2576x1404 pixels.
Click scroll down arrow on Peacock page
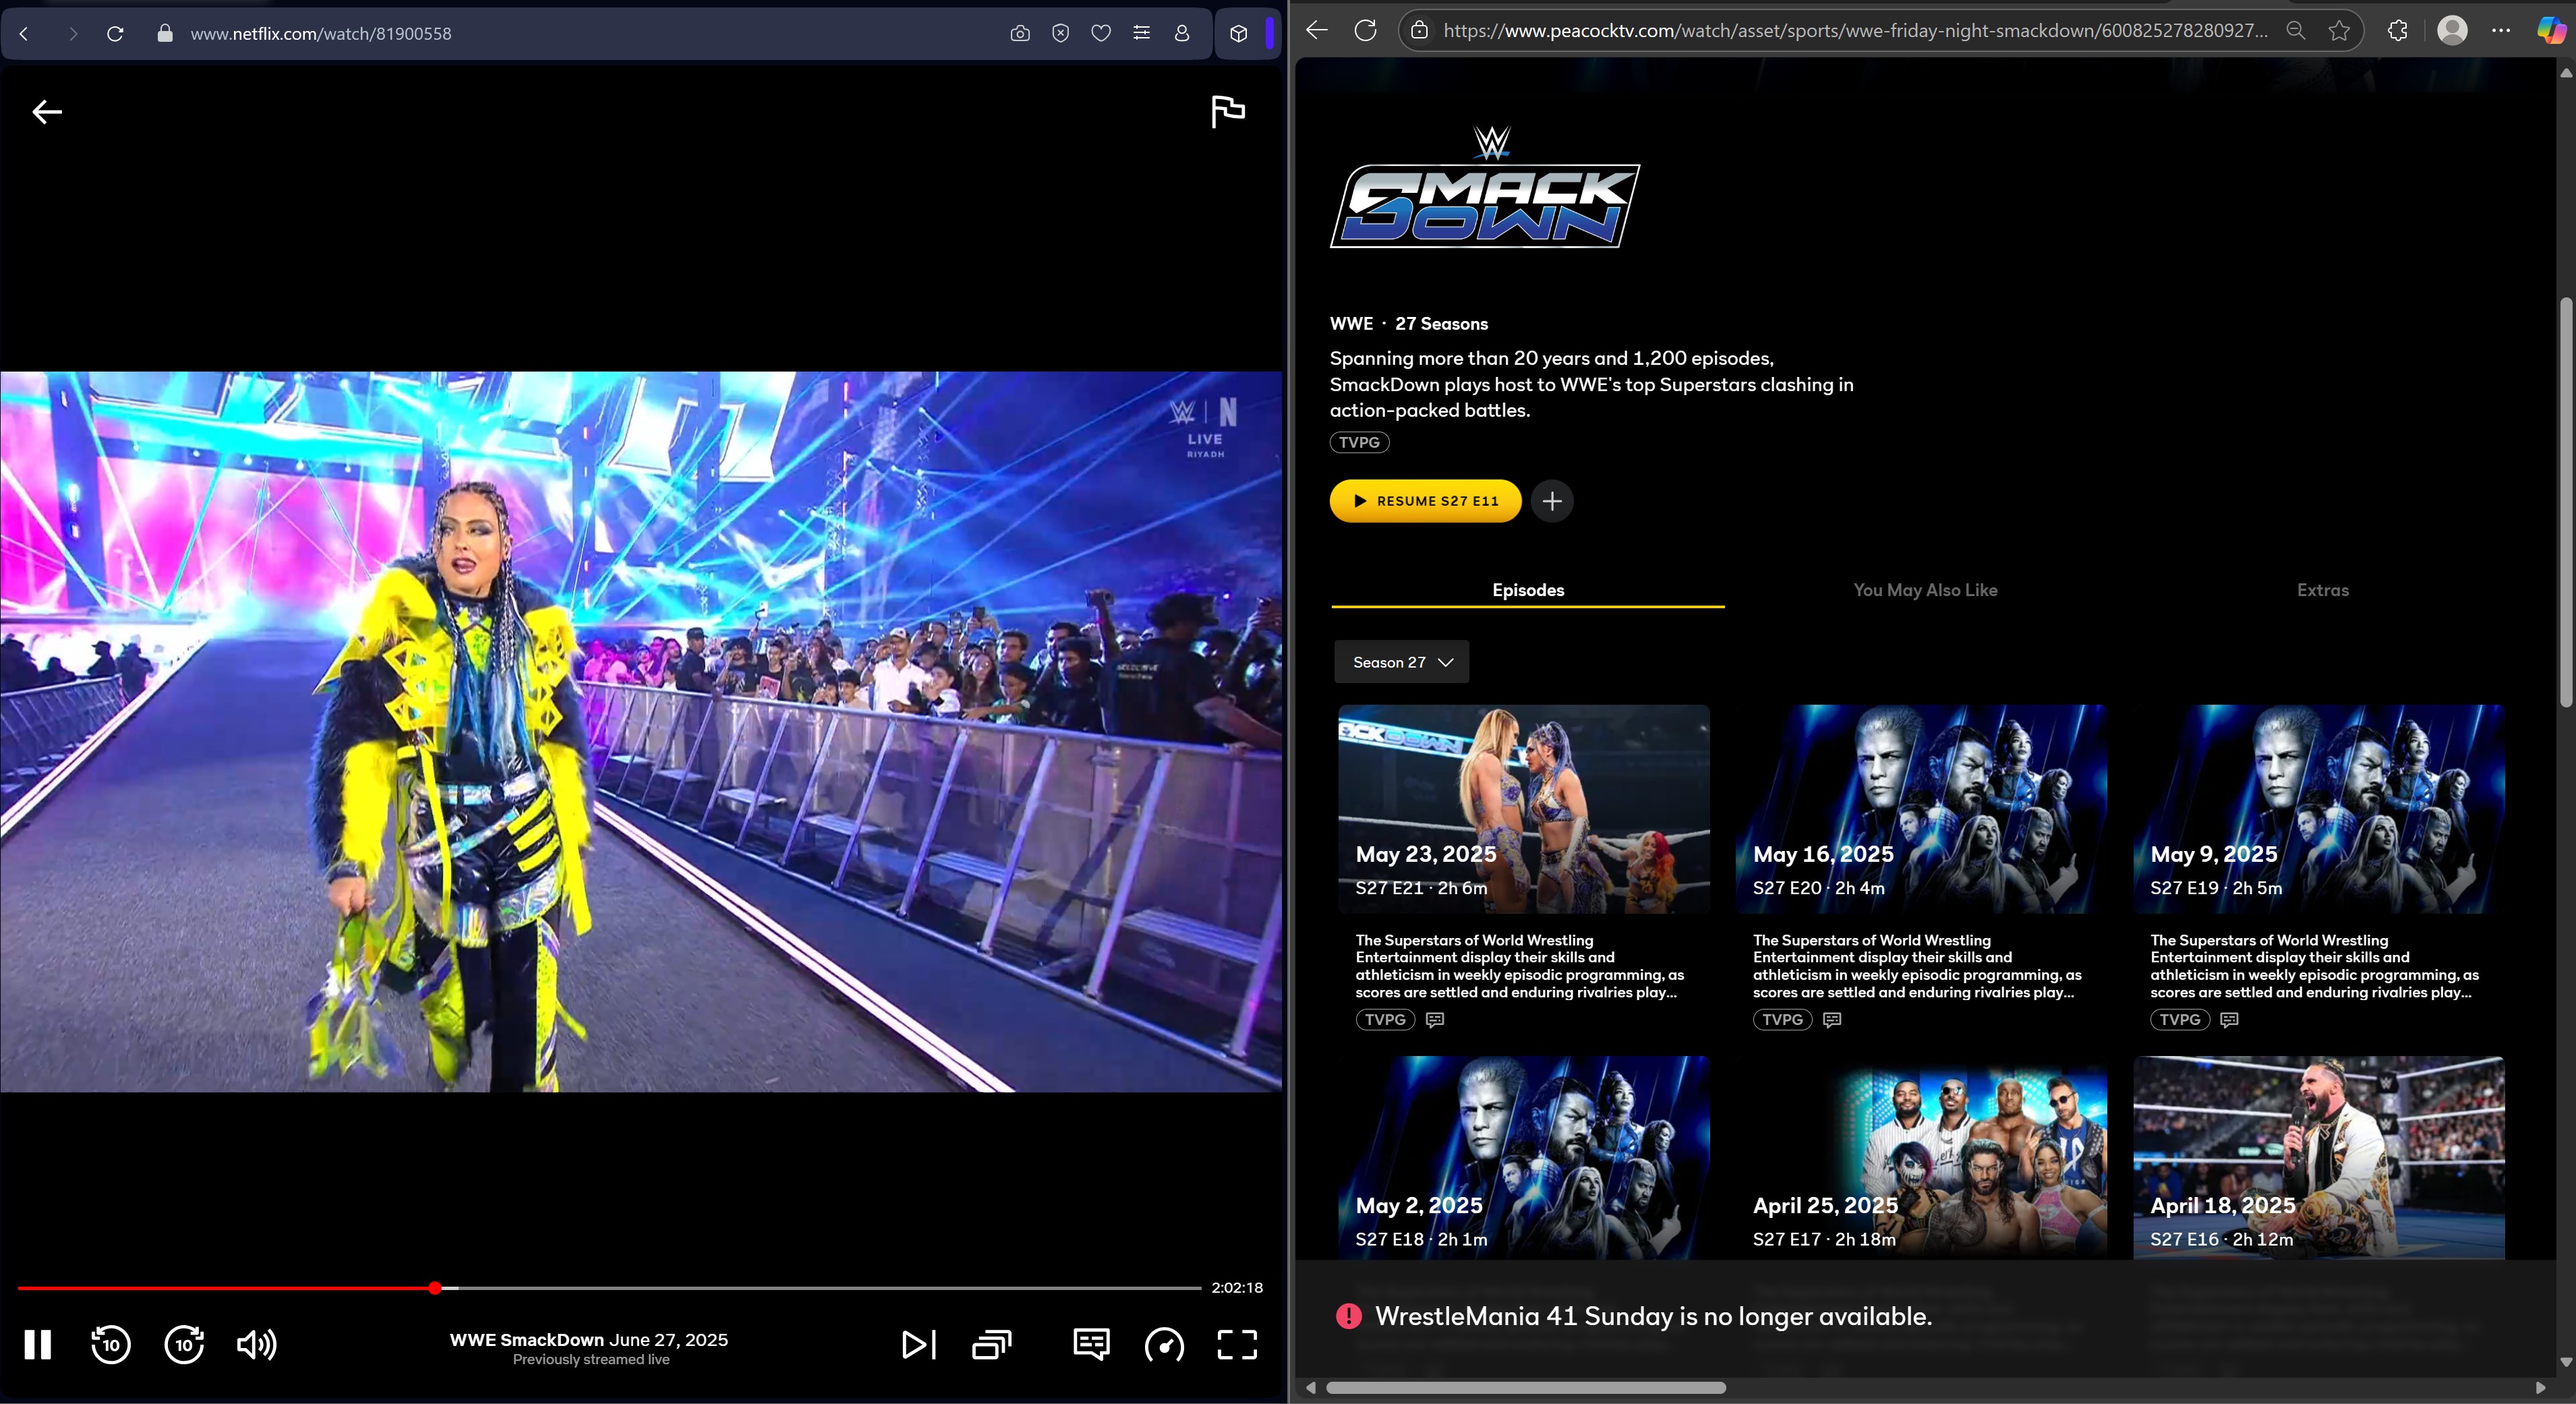pos(2566,1362)
